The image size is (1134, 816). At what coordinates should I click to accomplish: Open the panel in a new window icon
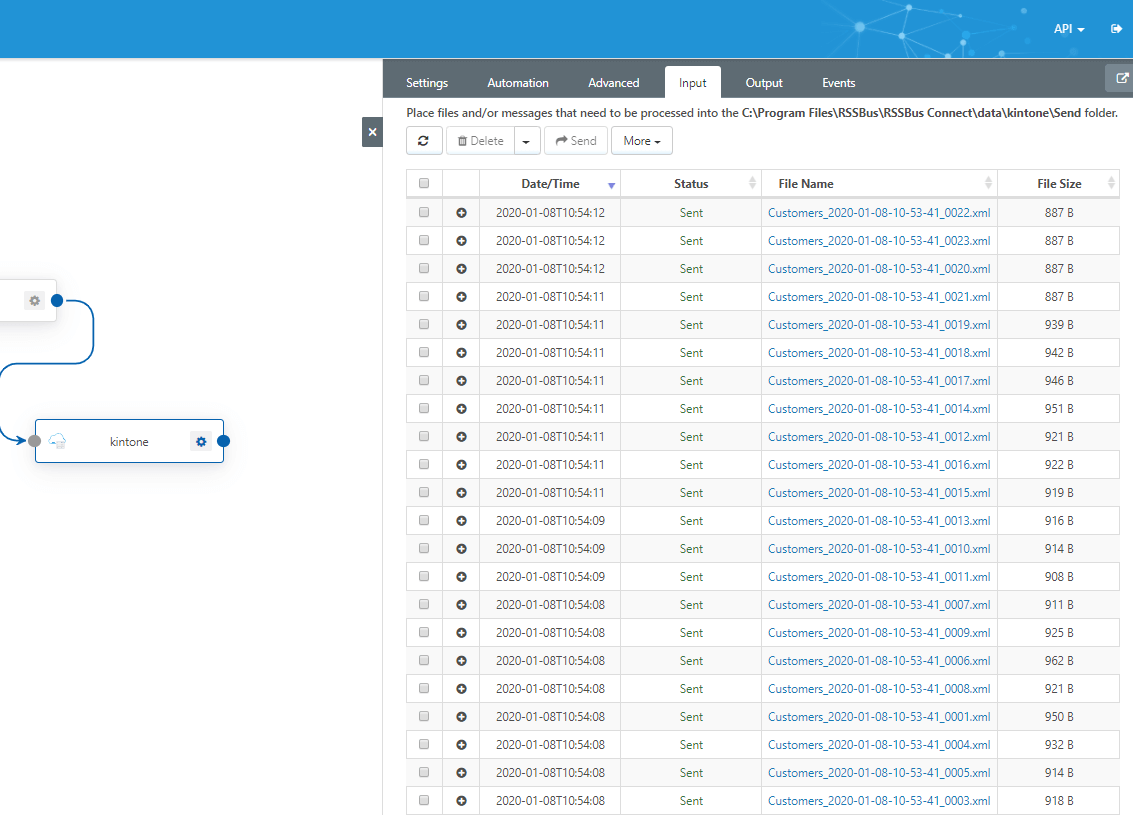(x=1122, y=78)
